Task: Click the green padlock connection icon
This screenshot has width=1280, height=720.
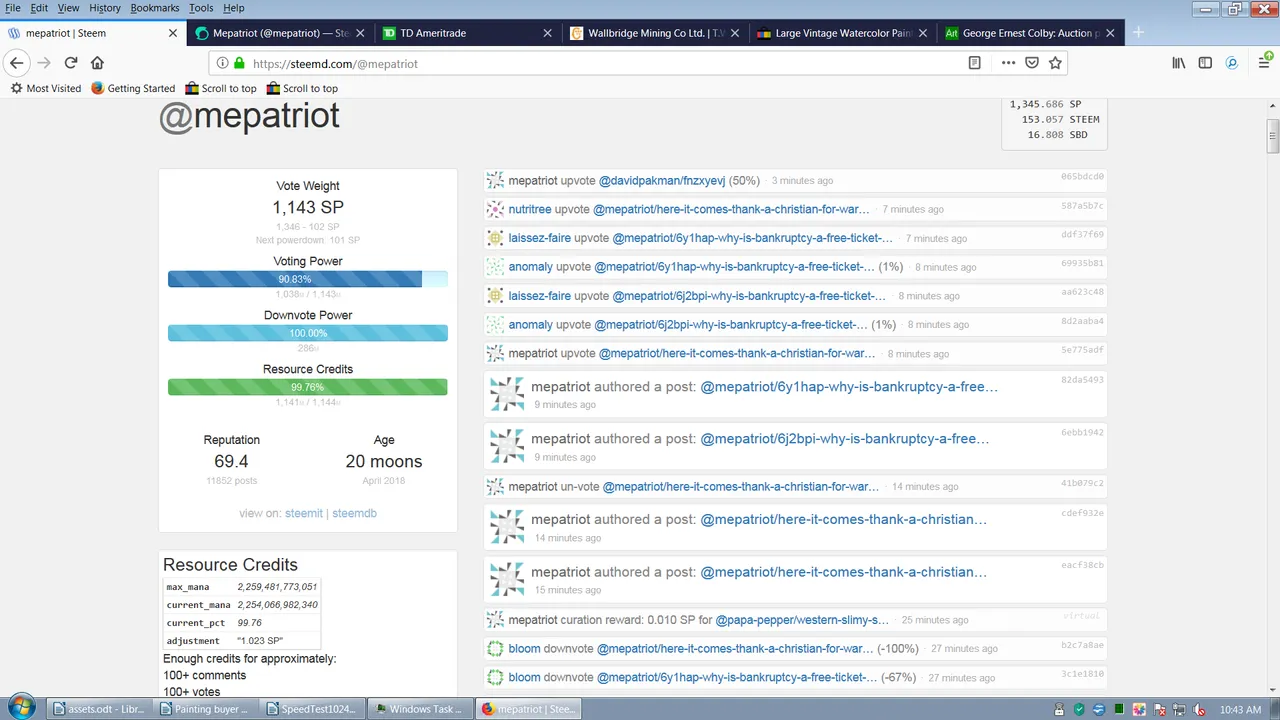Action: pyautogui.click(x=239, y=63)
